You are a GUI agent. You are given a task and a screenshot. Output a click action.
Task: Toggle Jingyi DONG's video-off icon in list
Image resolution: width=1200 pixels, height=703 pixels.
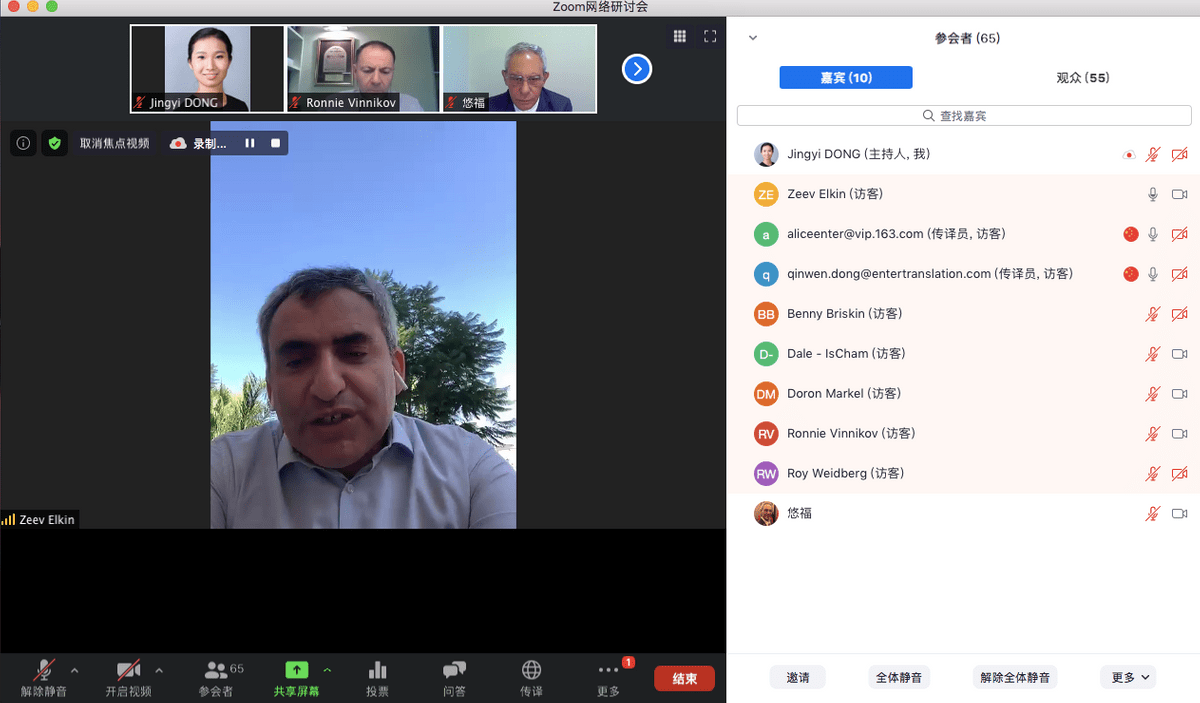coord(1180,154)
